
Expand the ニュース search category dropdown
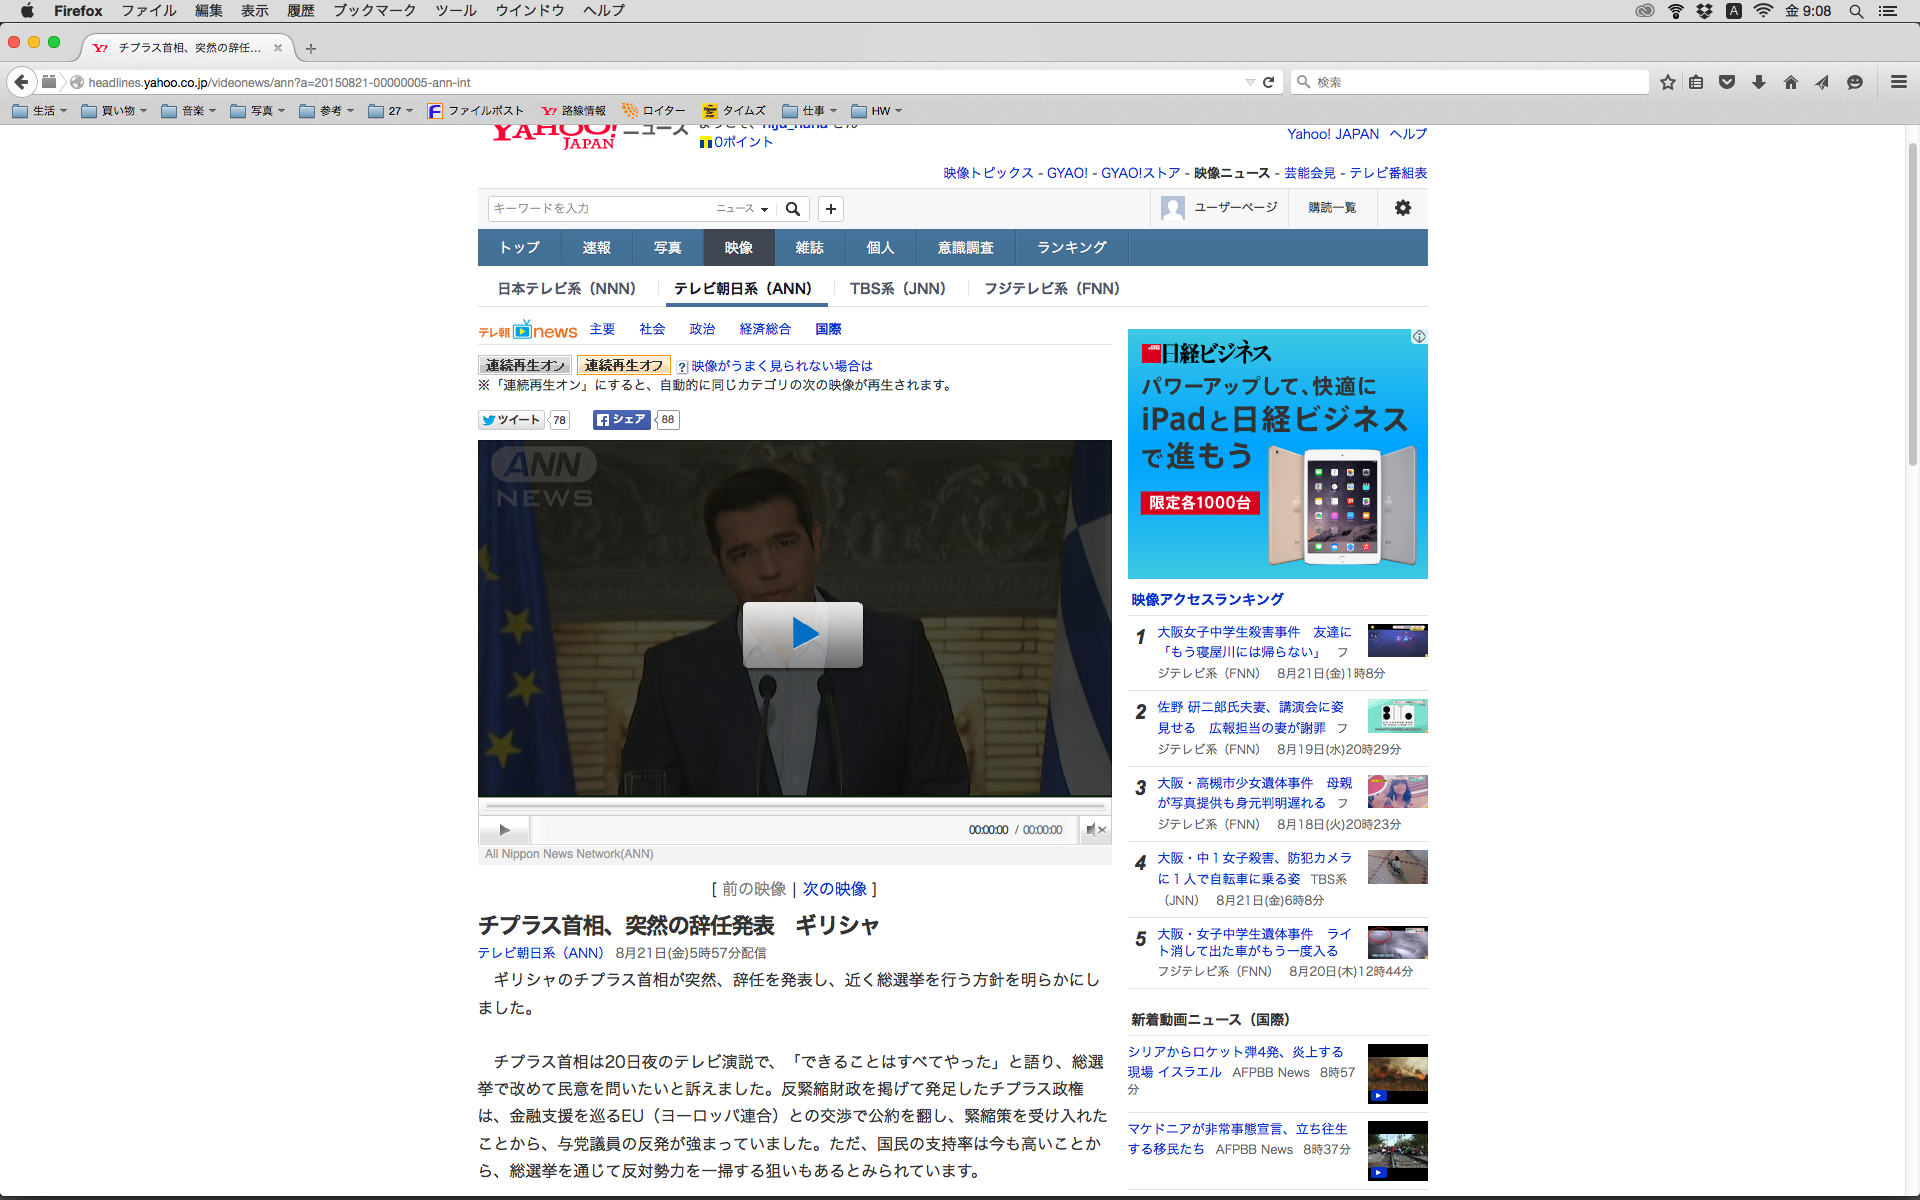(x=742, y=209)
